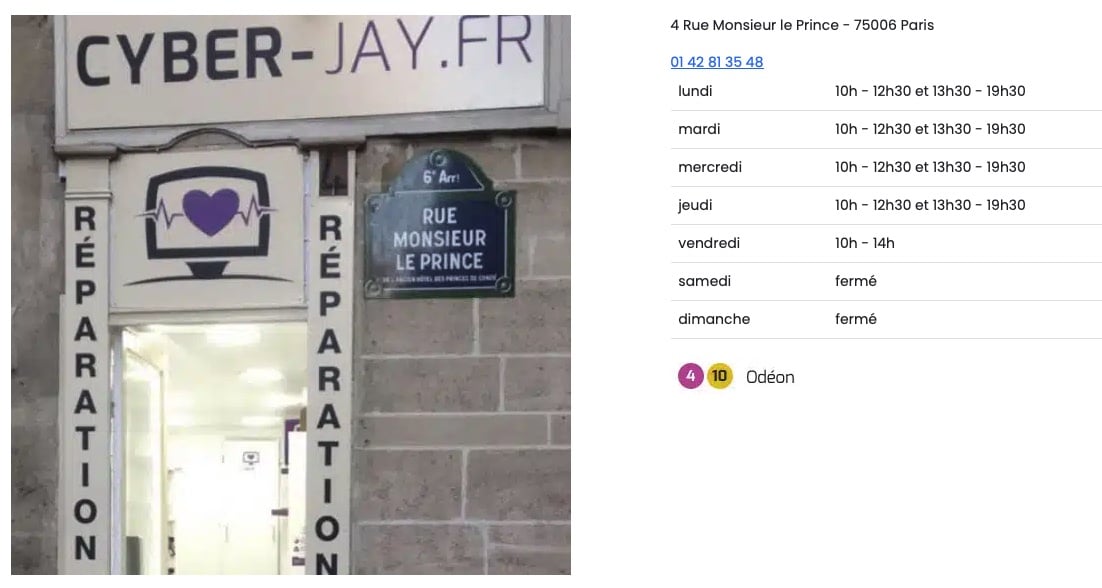Click the metro line 4 purple badge
This screenshot has height=588, width=1102.
pos(690,377)
